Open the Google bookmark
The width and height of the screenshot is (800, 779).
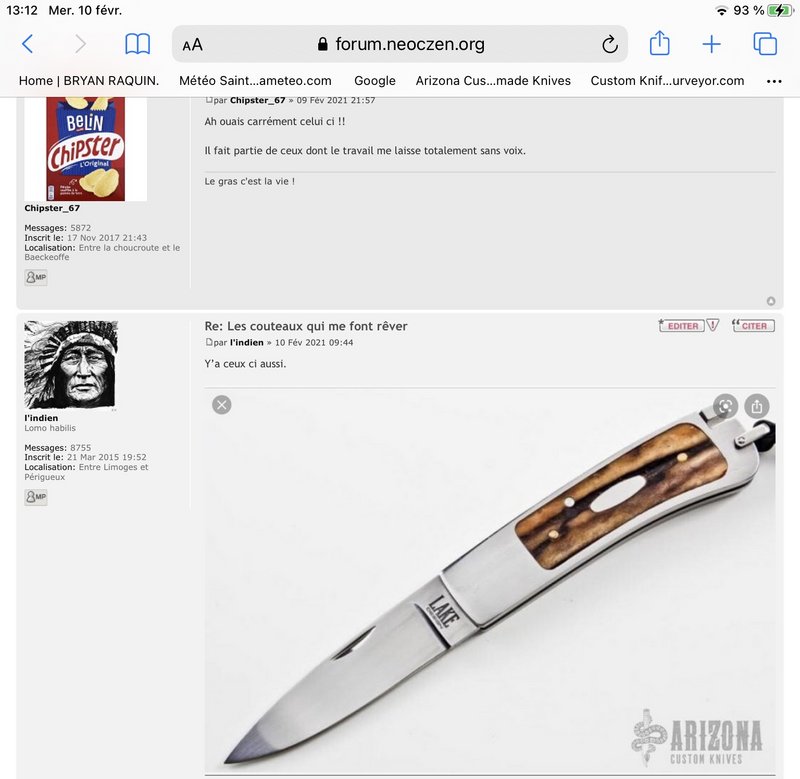coord(374,81)
